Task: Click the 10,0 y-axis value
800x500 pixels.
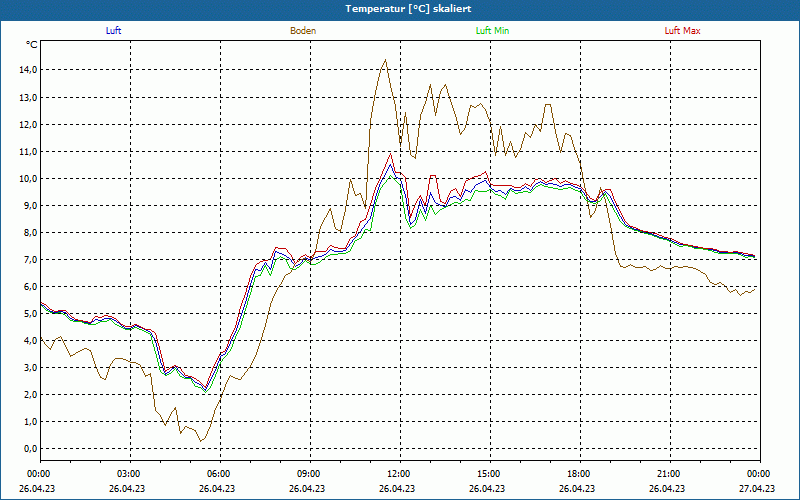Action: click(x=29, y=179)
